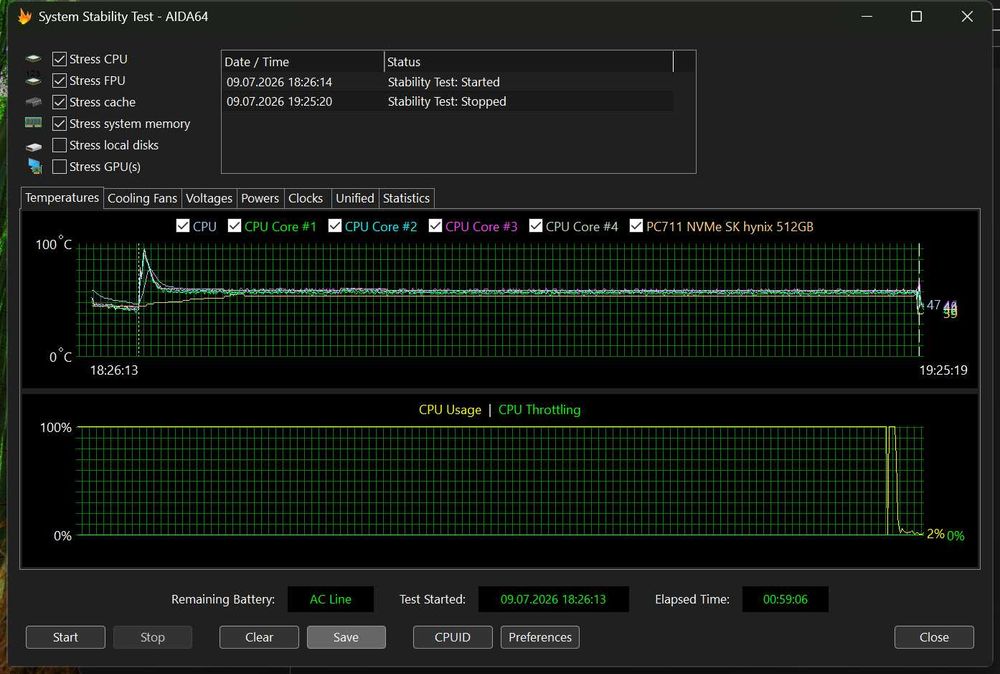Click the 19:25:19 graph end time label
Screen dimensions: 1000x674
pyautogui.click(x=943, y=370)
